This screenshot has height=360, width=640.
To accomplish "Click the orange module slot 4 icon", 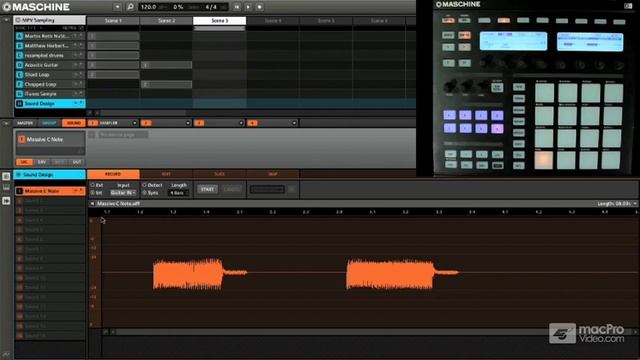I will tap(252, 123).
